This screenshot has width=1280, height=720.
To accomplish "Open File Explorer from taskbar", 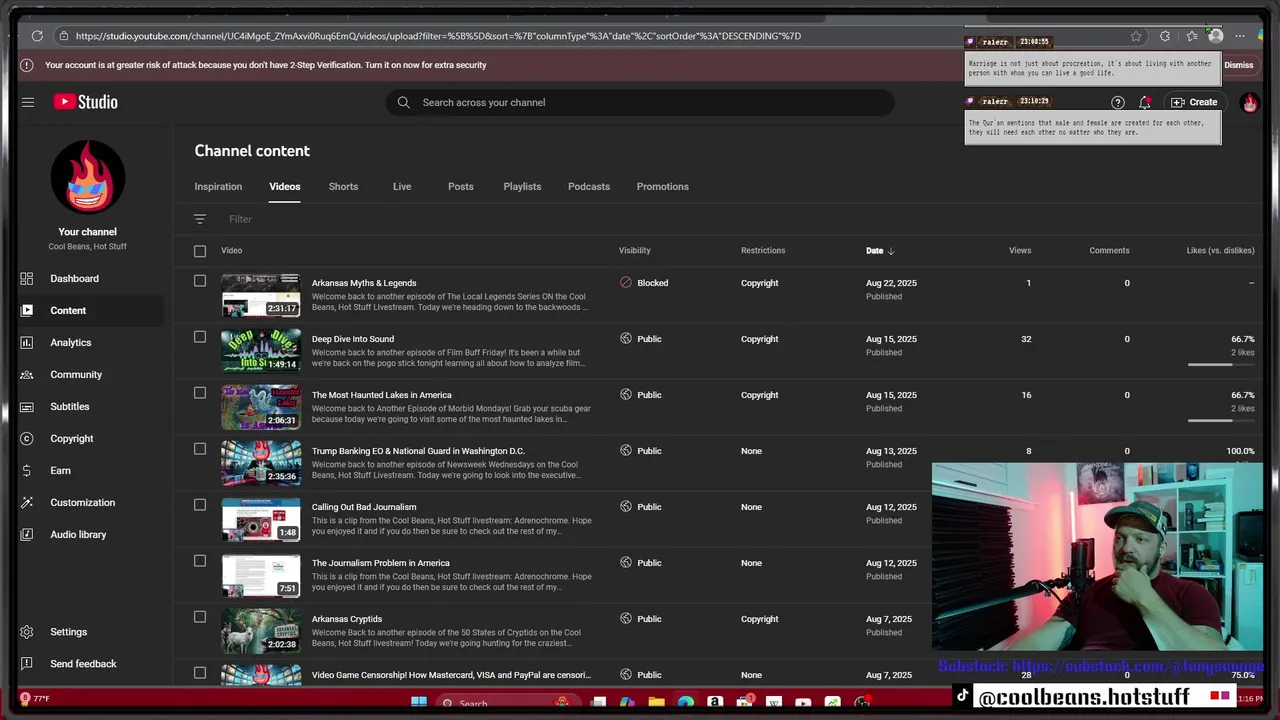I will point(656,703).
